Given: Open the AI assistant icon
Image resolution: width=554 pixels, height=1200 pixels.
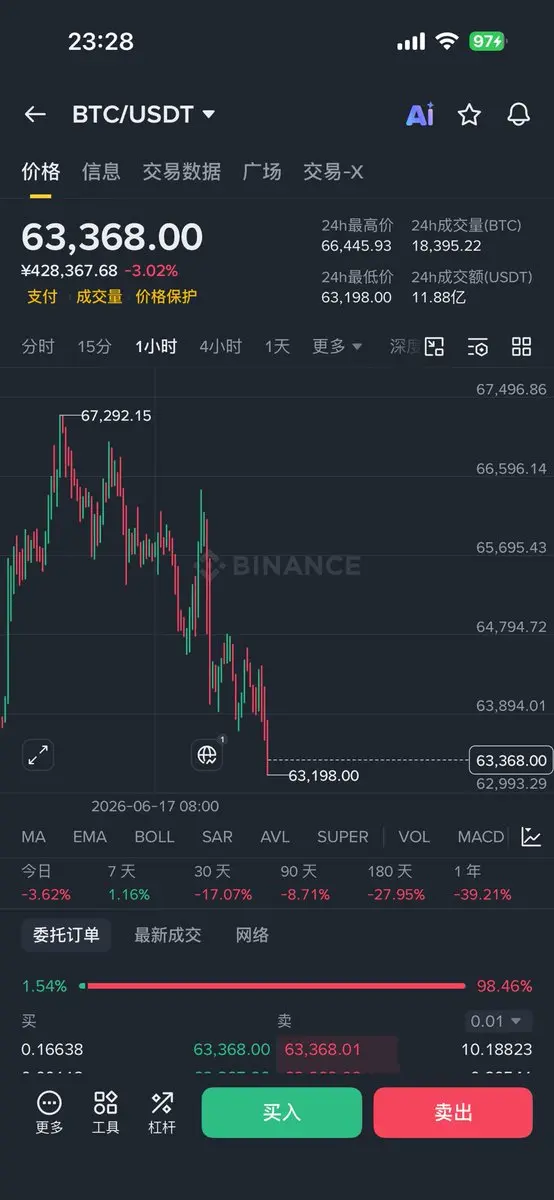Looking at the screenshot, I should (x=420, y=114).
